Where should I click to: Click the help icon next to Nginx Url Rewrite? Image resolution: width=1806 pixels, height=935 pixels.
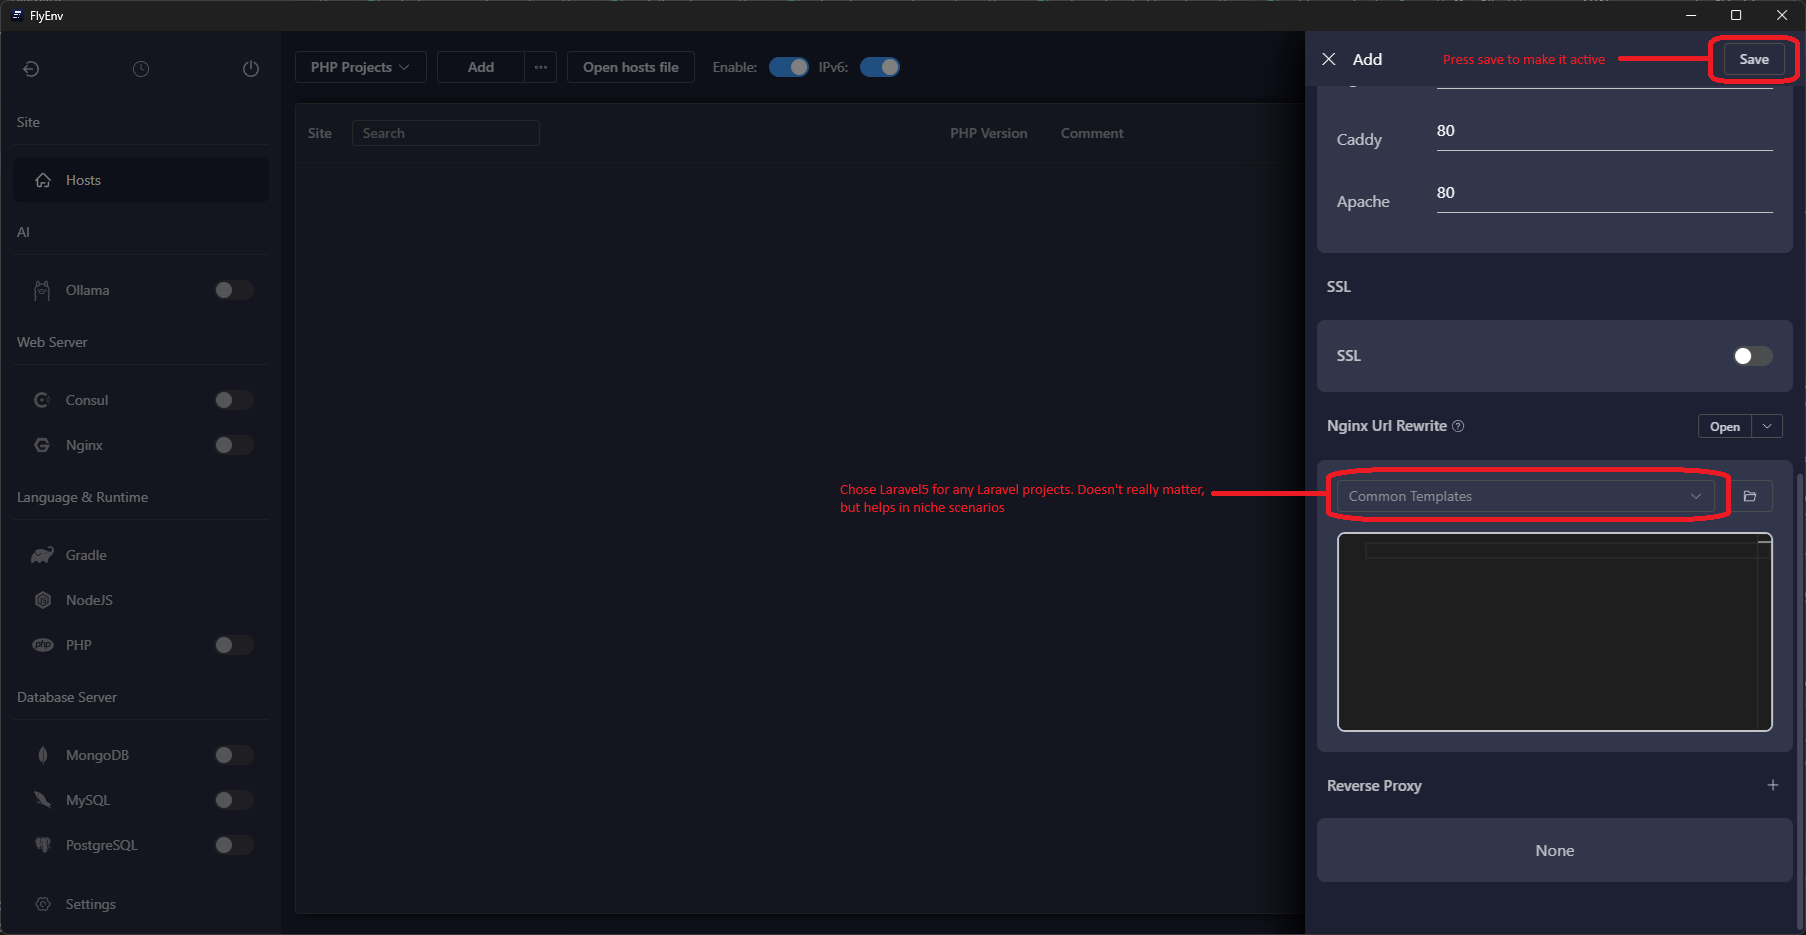(x=1458, y=426)
